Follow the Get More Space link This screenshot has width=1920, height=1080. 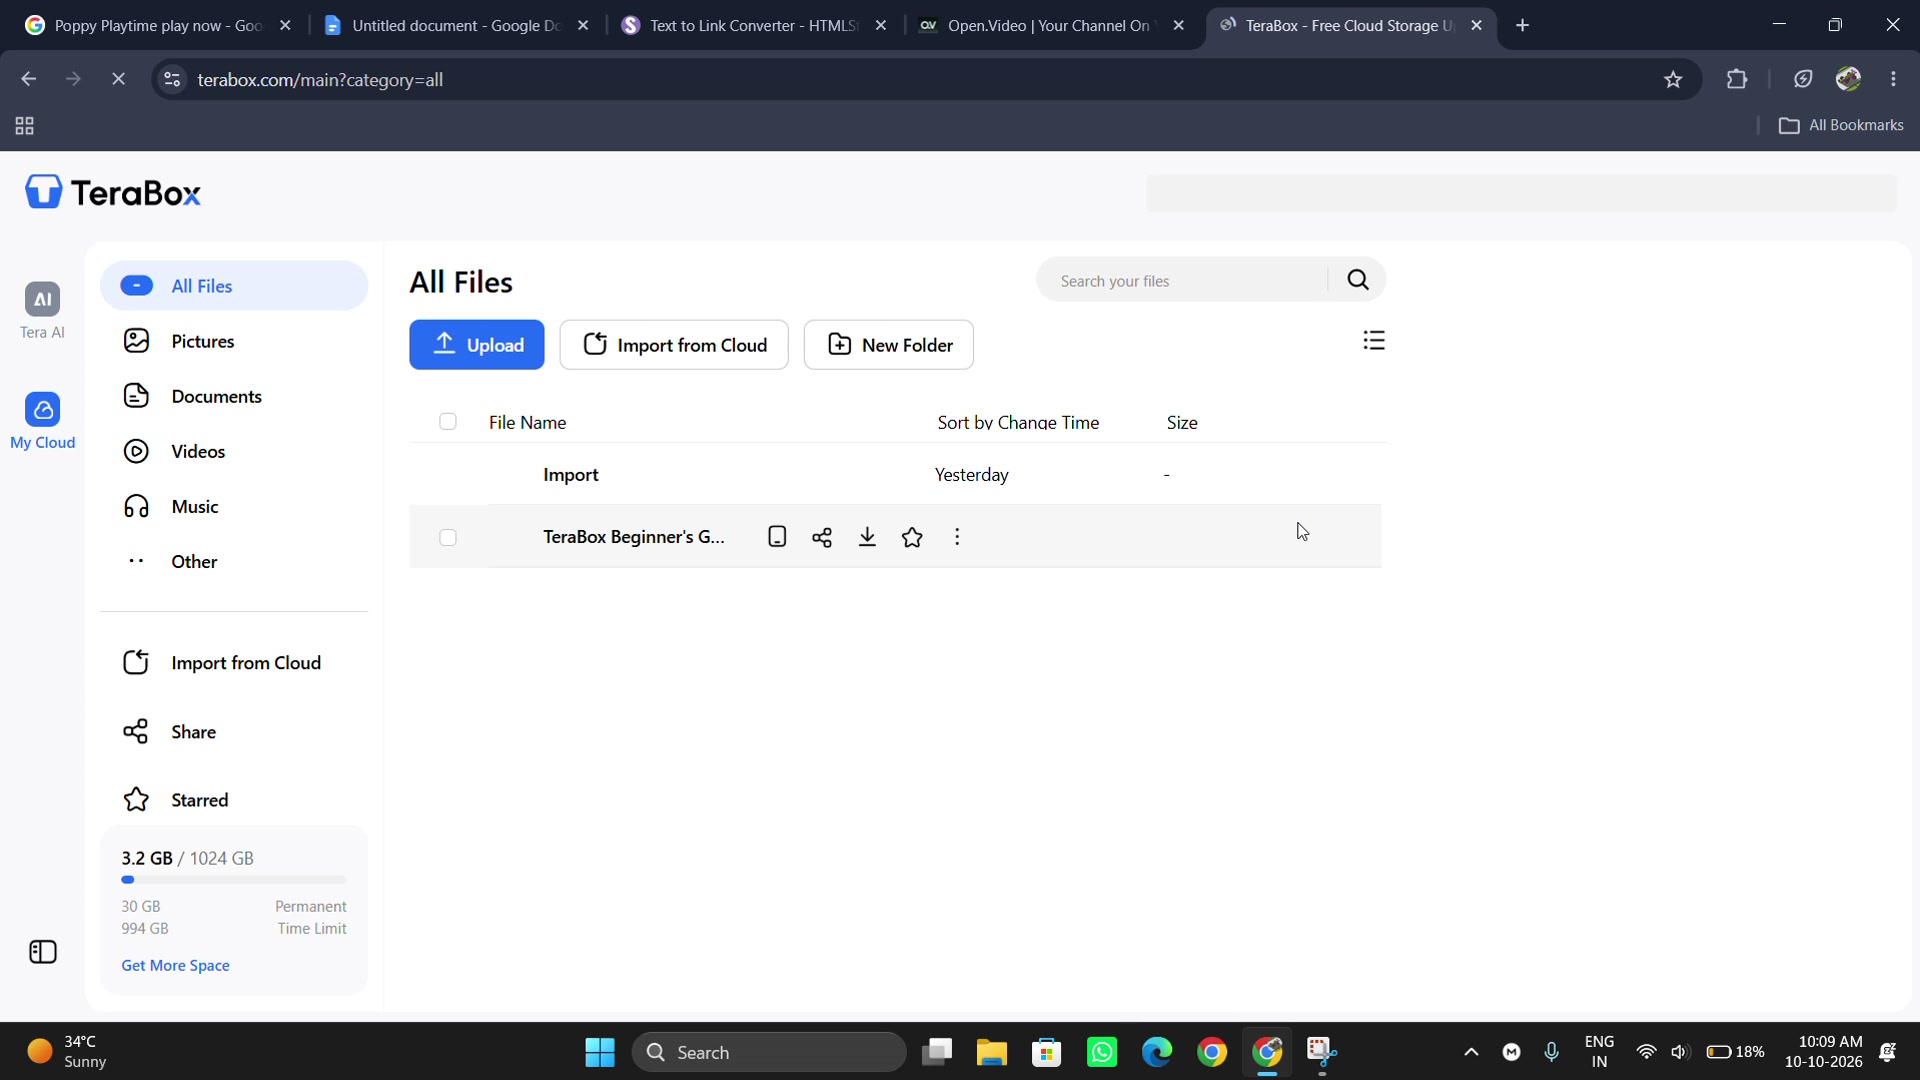[x=175, y=966]
